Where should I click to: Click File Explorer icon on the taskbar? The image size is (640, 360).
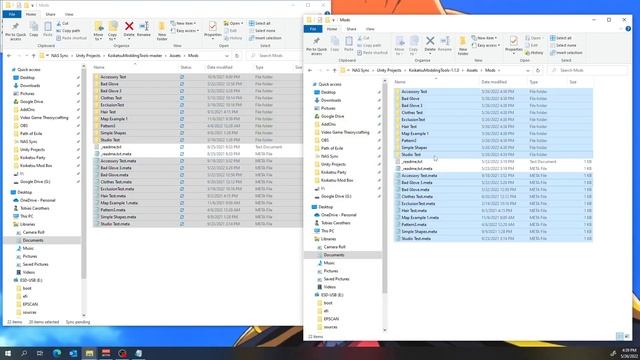pyautogui.click(x=89, y=353)
